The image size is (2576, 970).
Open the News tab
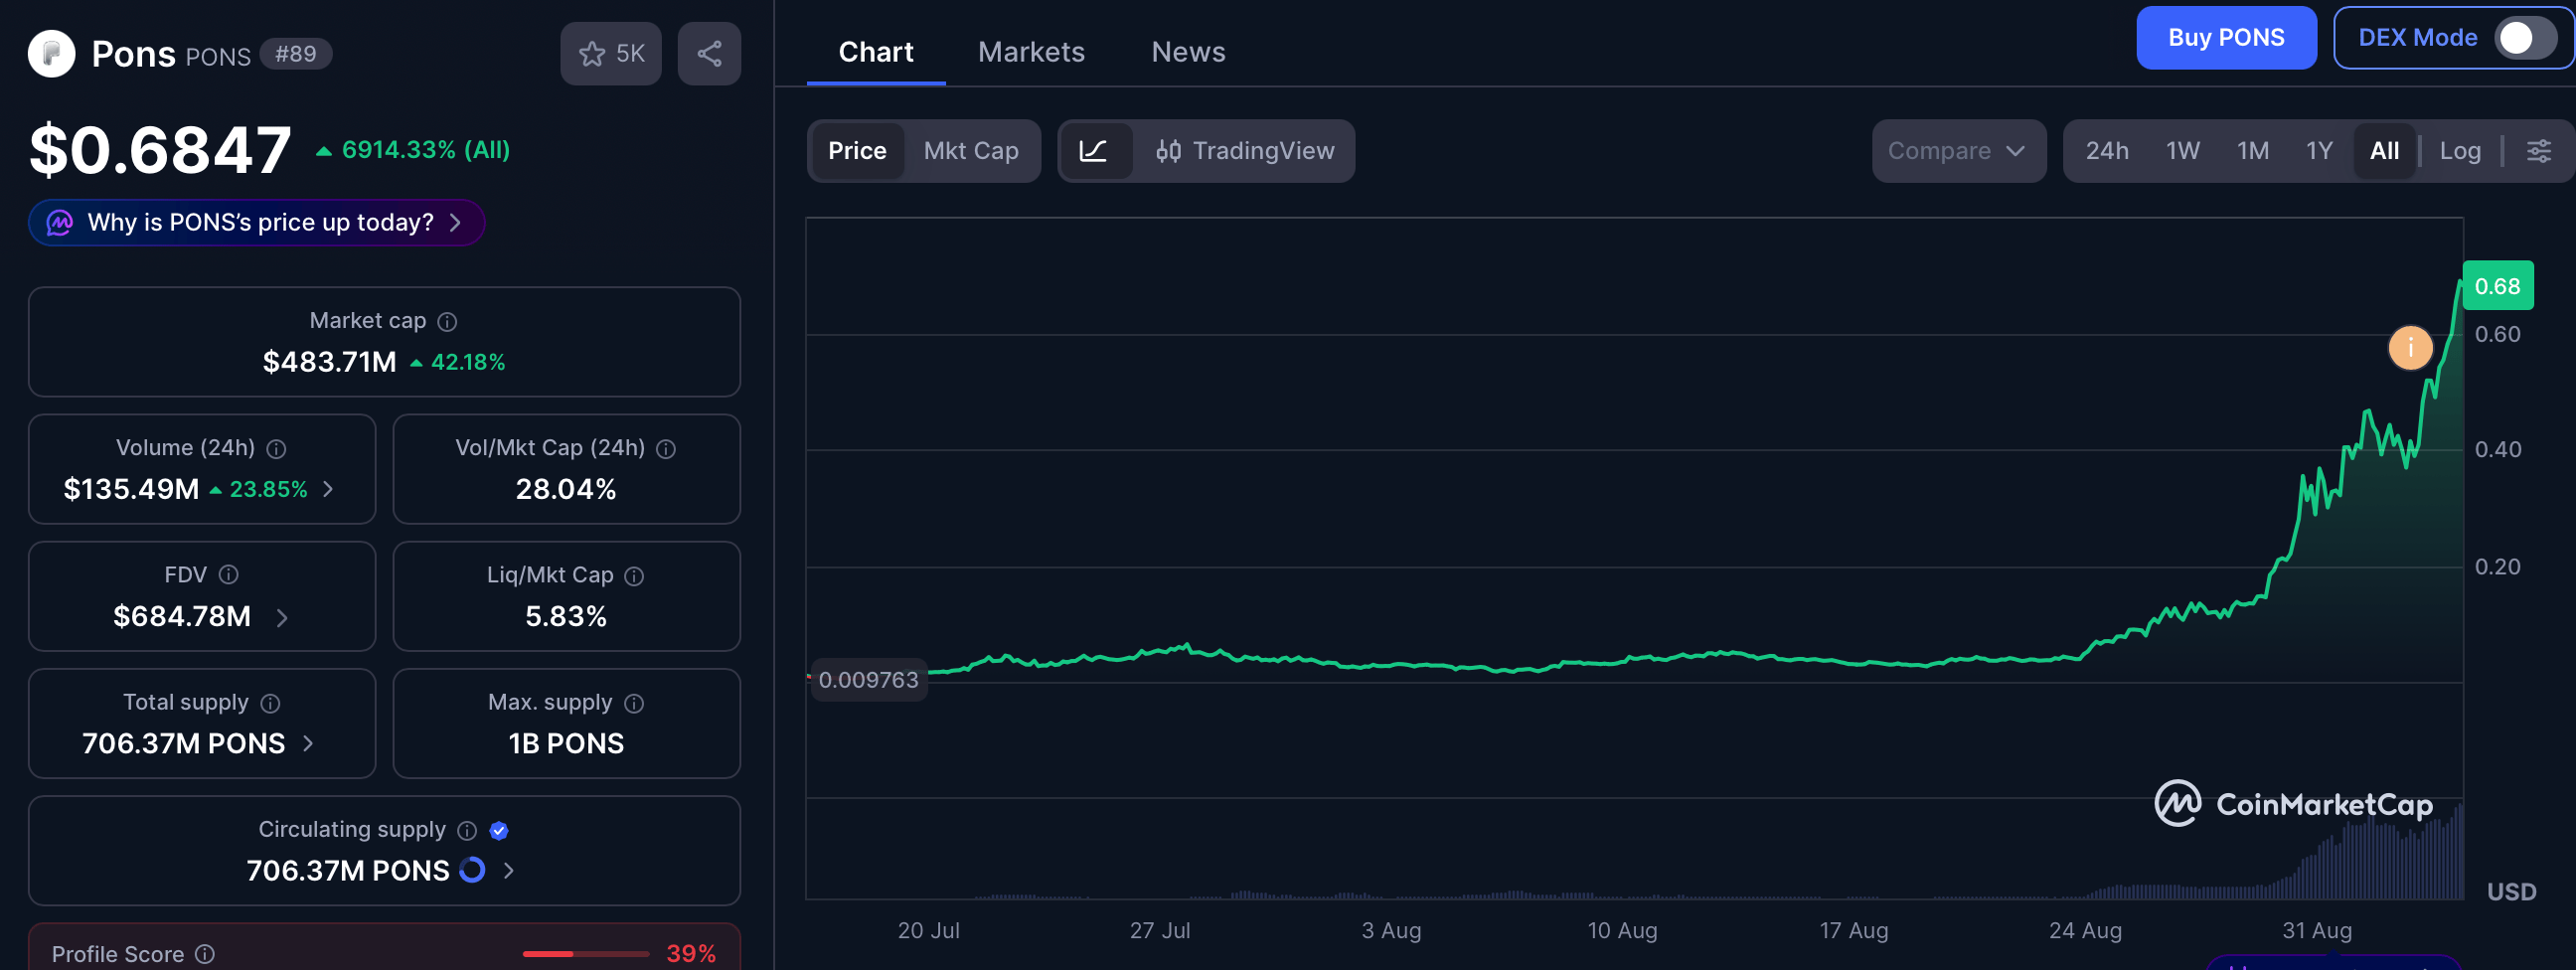point(1188,52)
